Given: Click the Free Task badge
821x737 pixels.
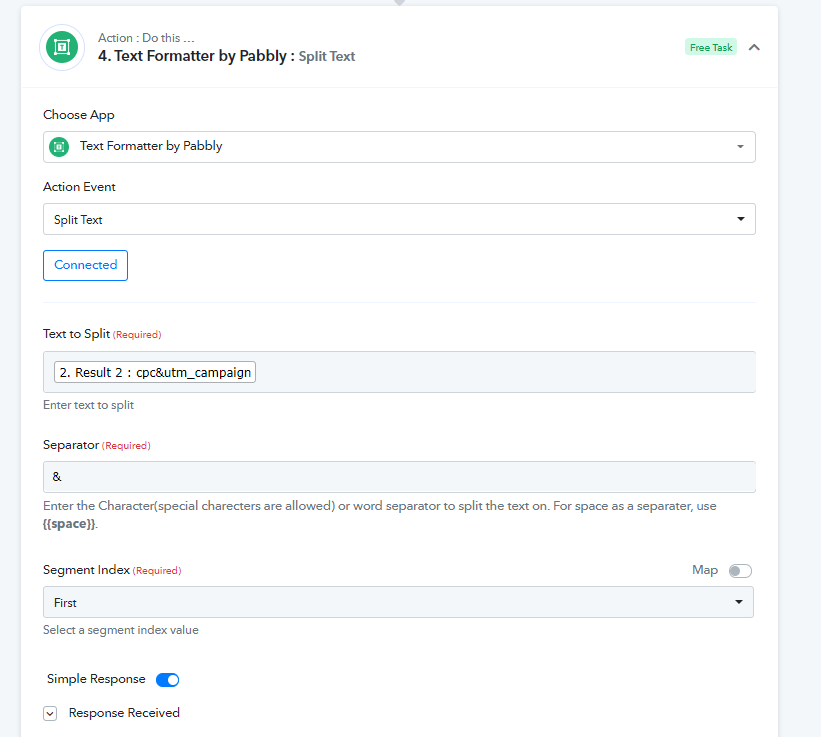Looking at the screenshot, I should click(x=711, y=47).
